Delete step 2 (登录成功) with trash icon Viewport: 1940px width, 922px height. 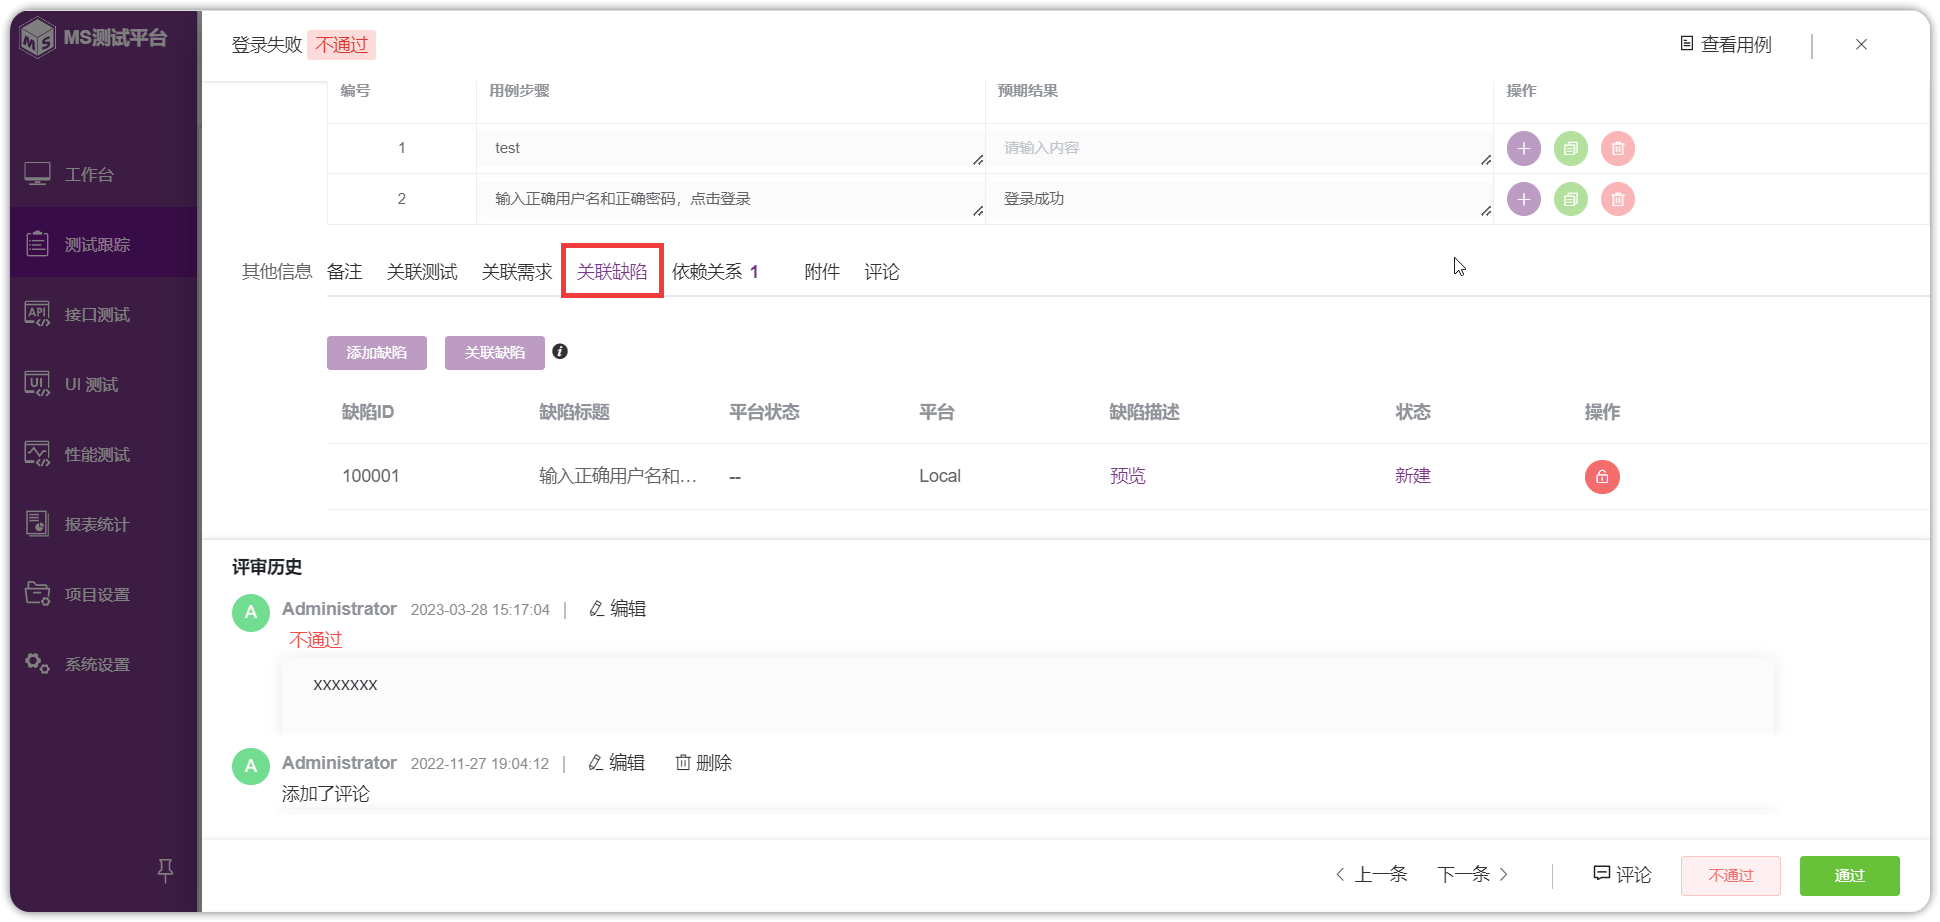(x=1617, y=199)
